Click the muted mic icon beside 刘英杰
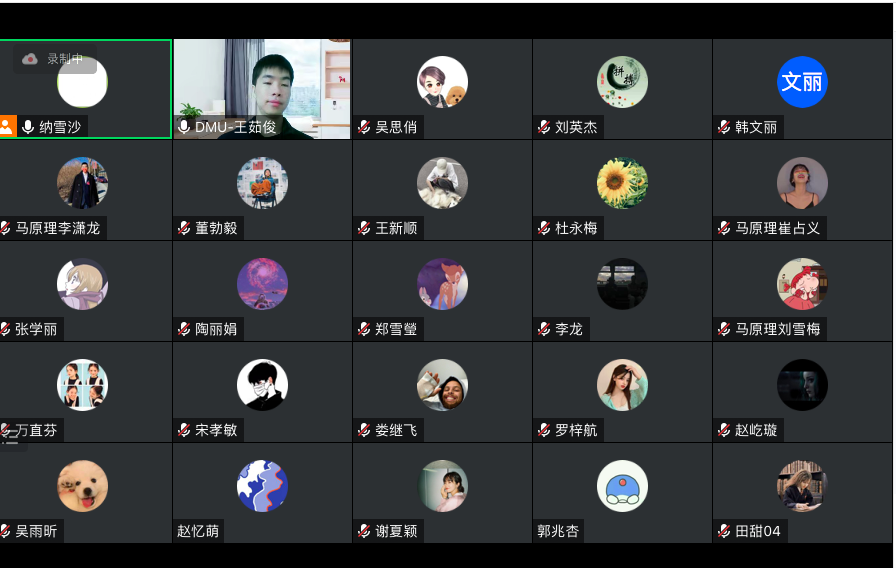Image resolution: width=896 pixels, height=568 pixels. point(544,127)
